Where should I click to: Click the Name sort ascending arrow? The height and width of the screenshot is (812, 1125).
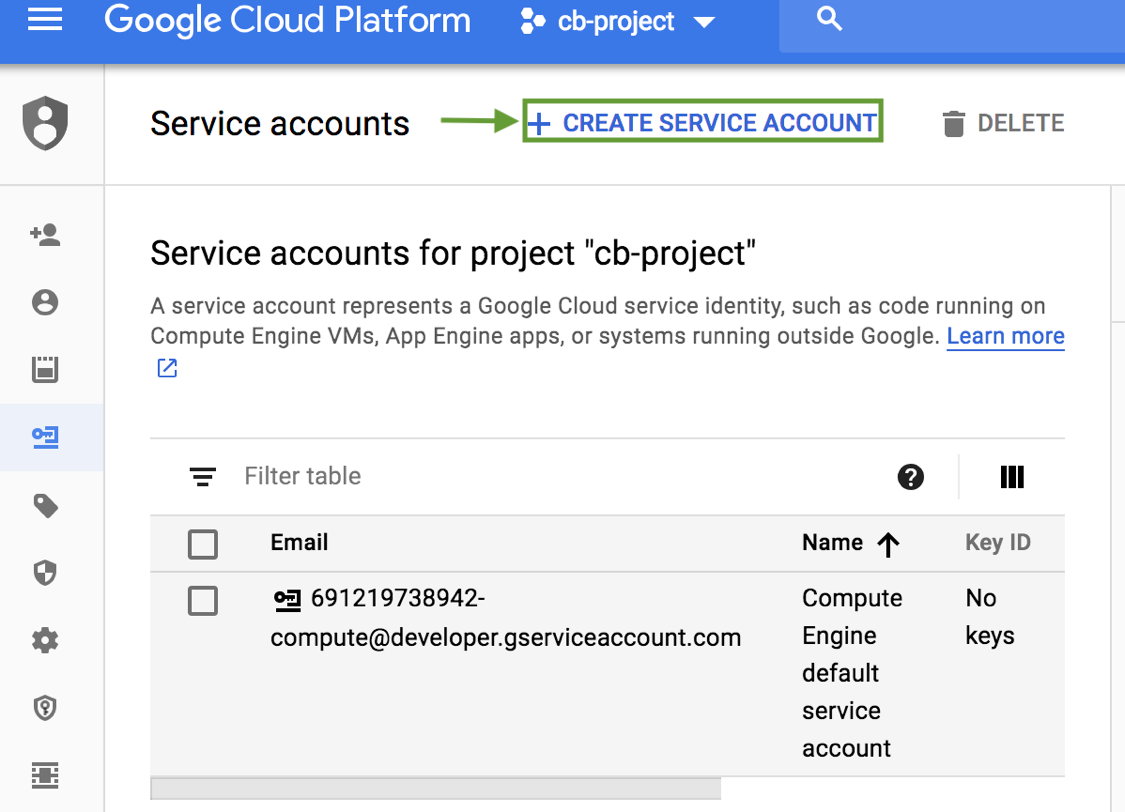click(x=888, y=544)
